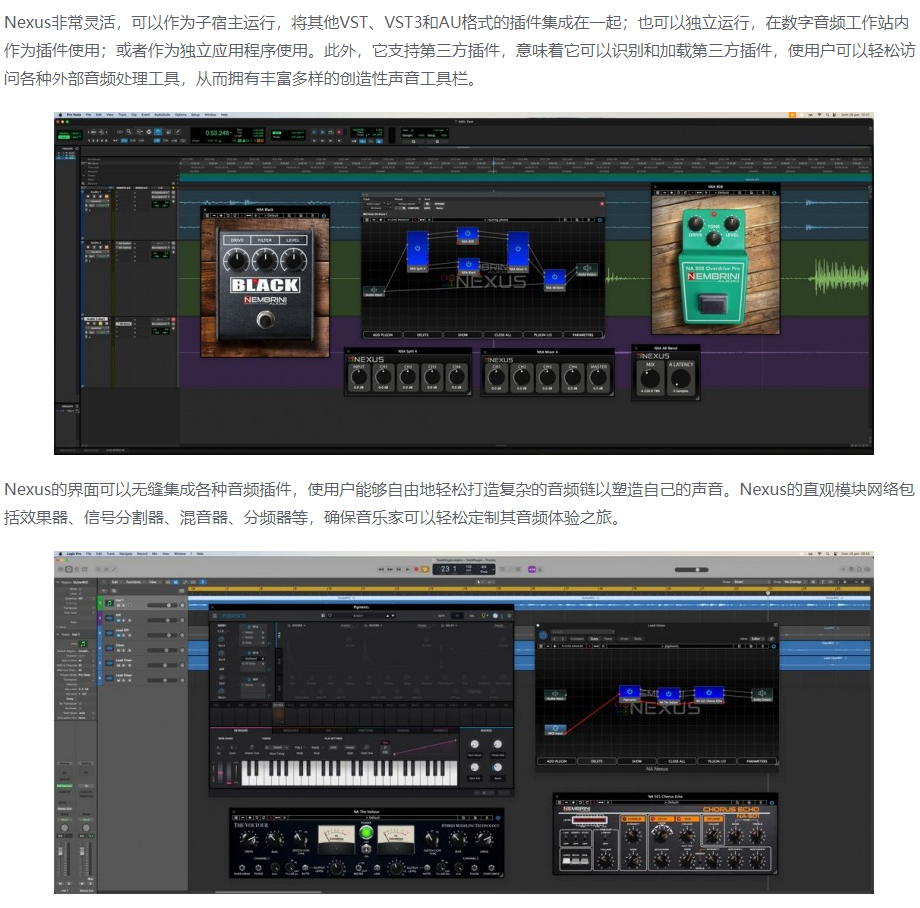Toggle the REVERB button on the Chorus Echo plugin

point(712,819)
